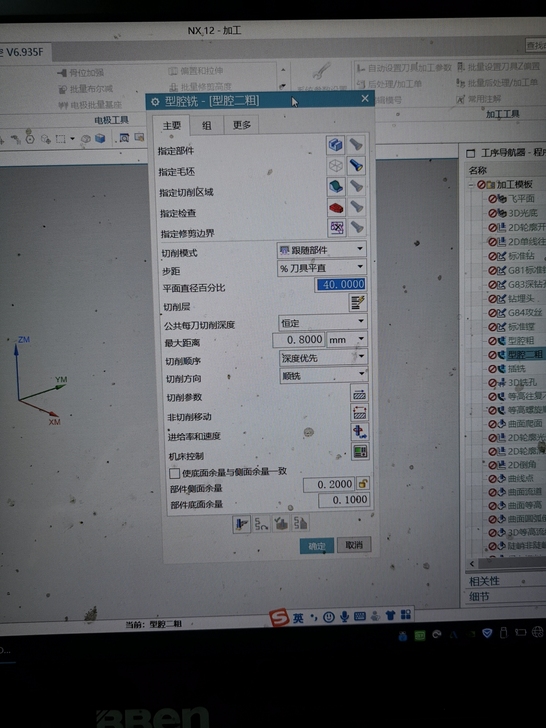Open the 机床控制 machine control settings
Image resolution: width=546 pixels, height=728 pixels.
click(x=361, y=451)
